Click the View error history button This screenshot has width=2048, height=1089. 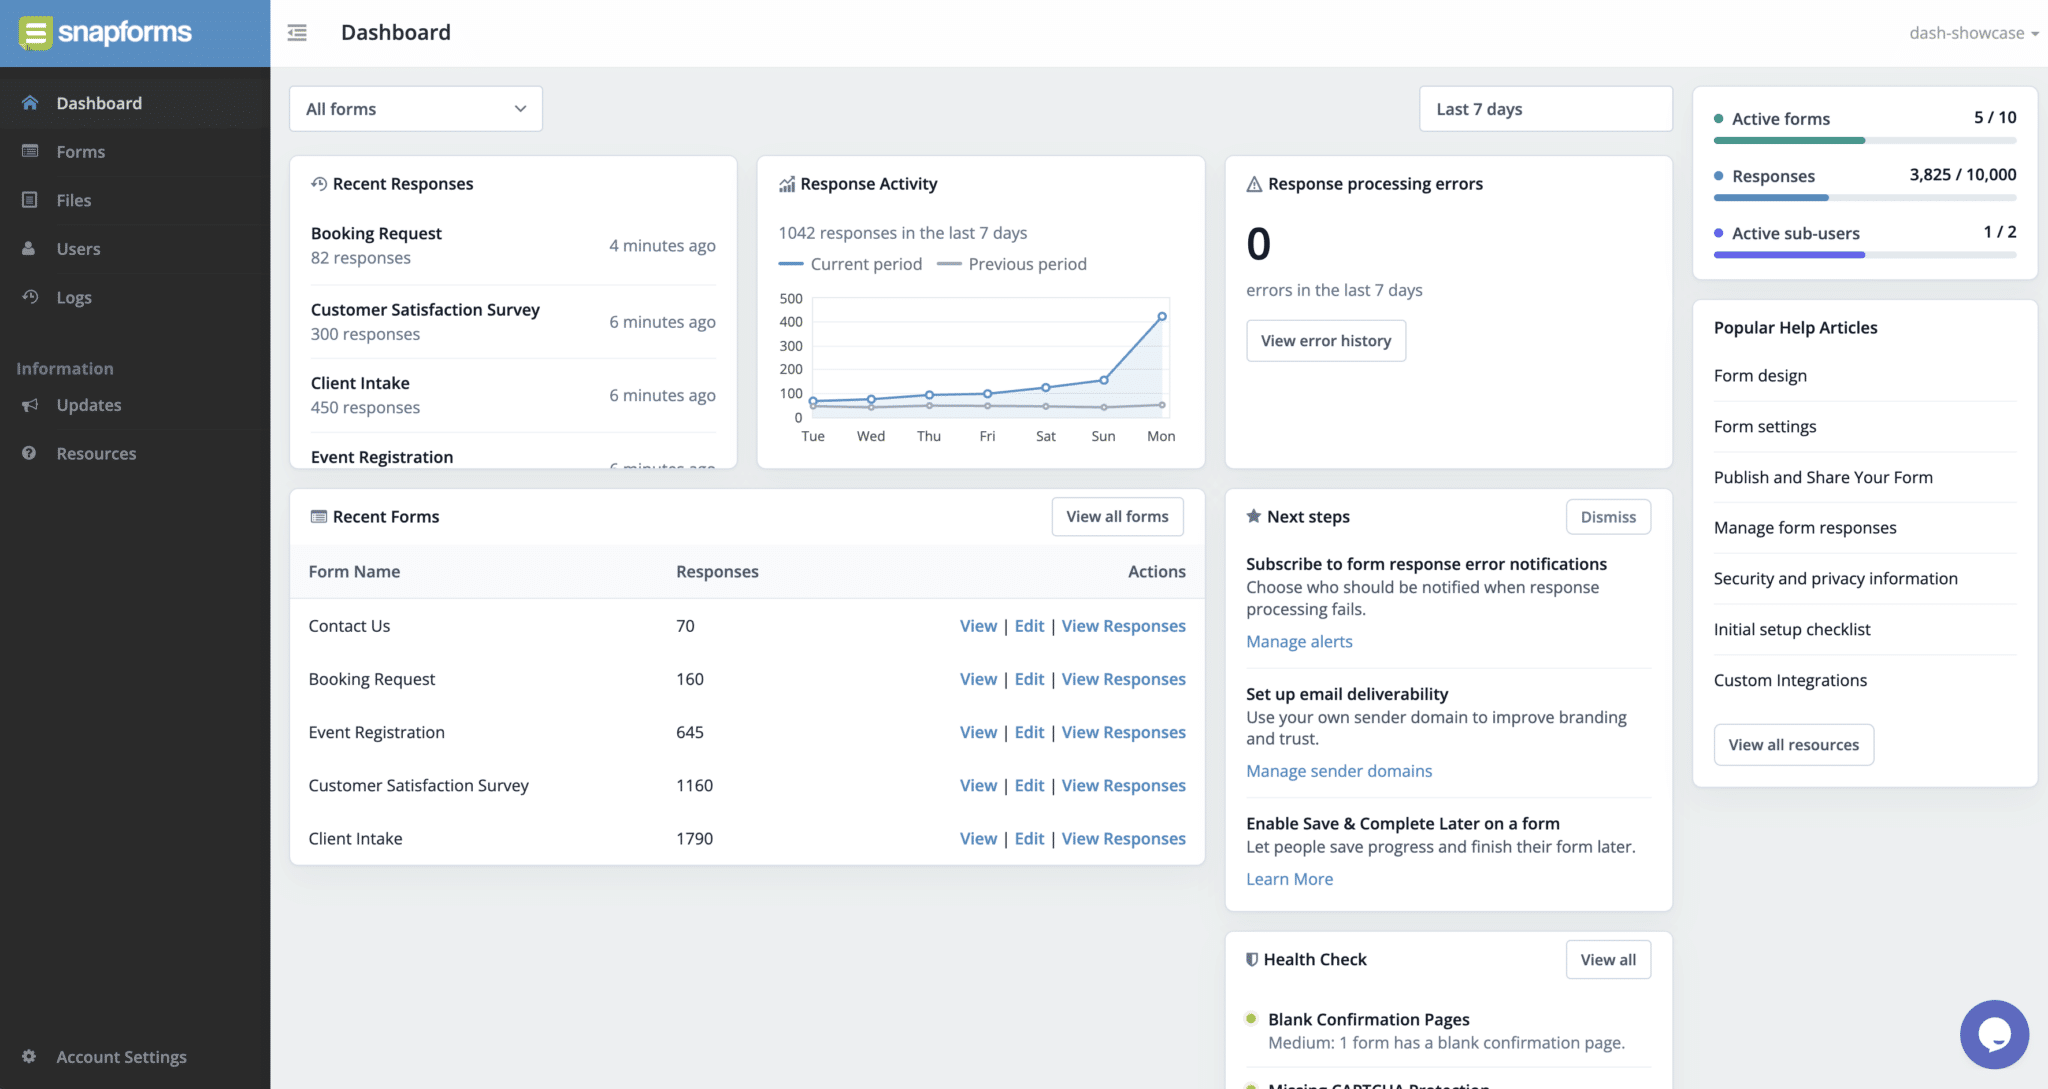1326,341
